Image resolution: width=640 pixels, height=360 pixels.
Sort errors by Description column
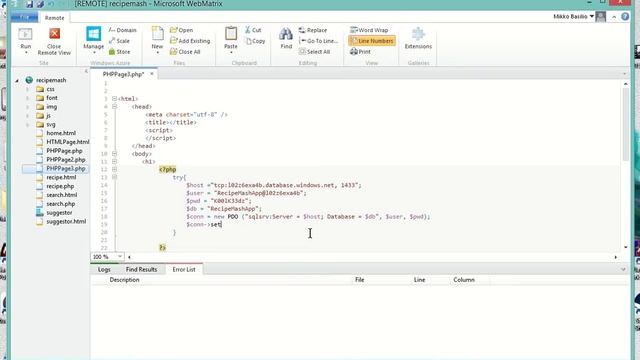(x=124, y=280)
